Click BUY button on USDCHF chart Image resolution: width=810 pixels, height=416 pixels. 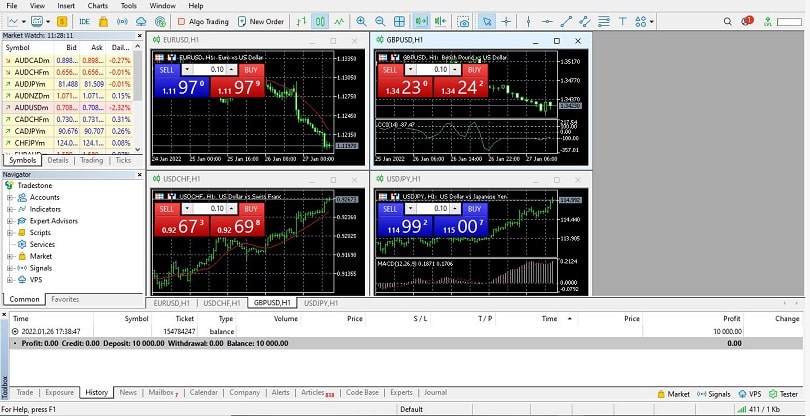(251, 209)
